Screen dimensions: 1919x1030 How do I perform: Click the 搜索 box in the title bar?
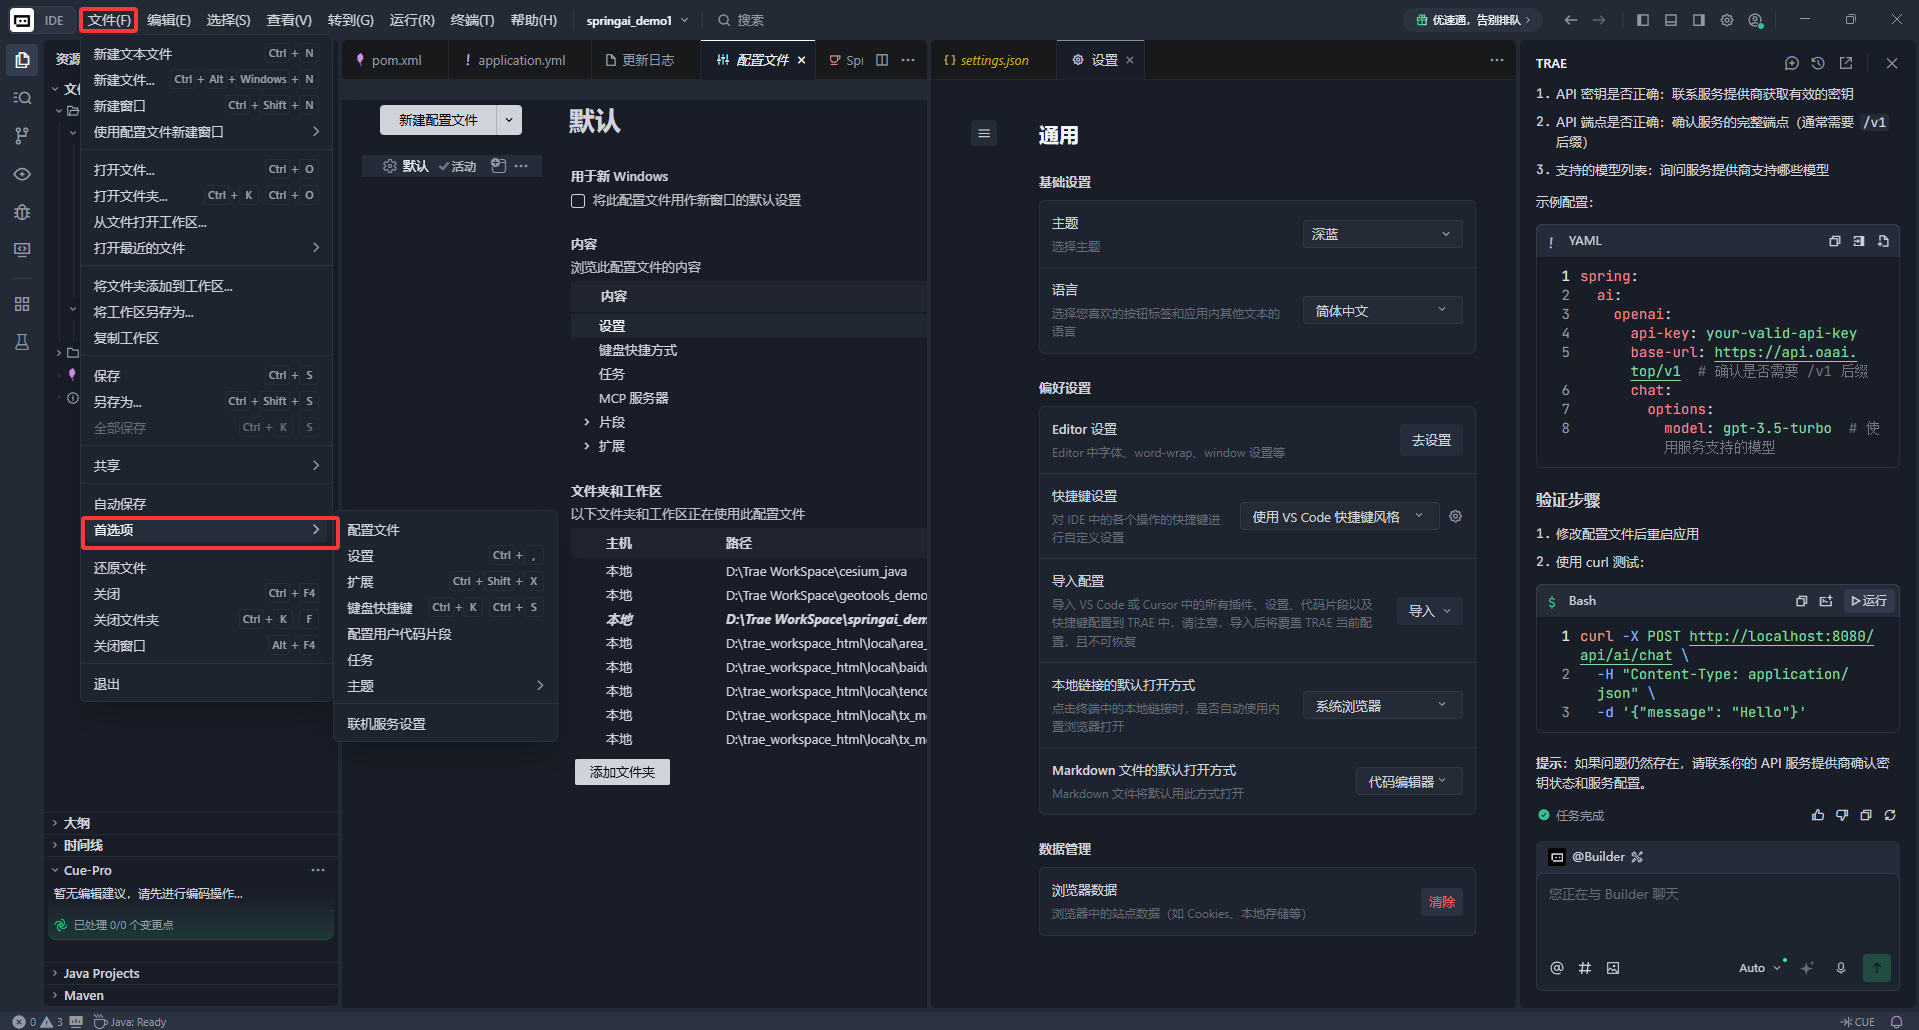(740, 20)
